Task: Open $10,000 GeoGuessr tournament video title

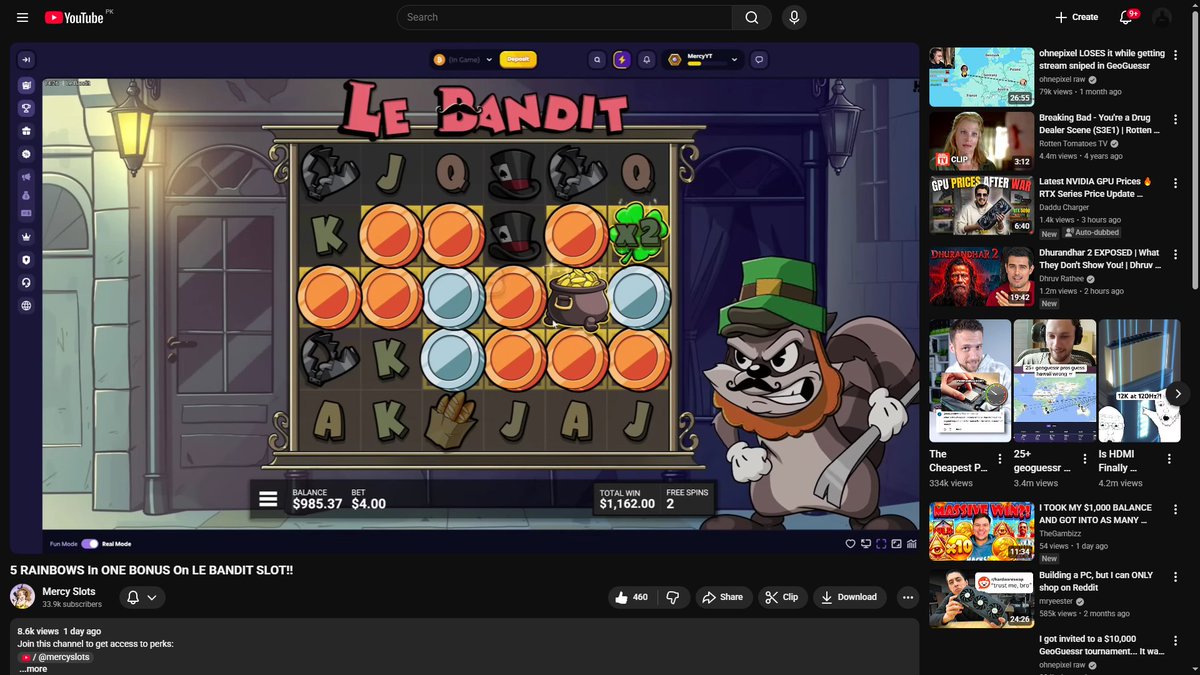Action: click(1102, 644)
